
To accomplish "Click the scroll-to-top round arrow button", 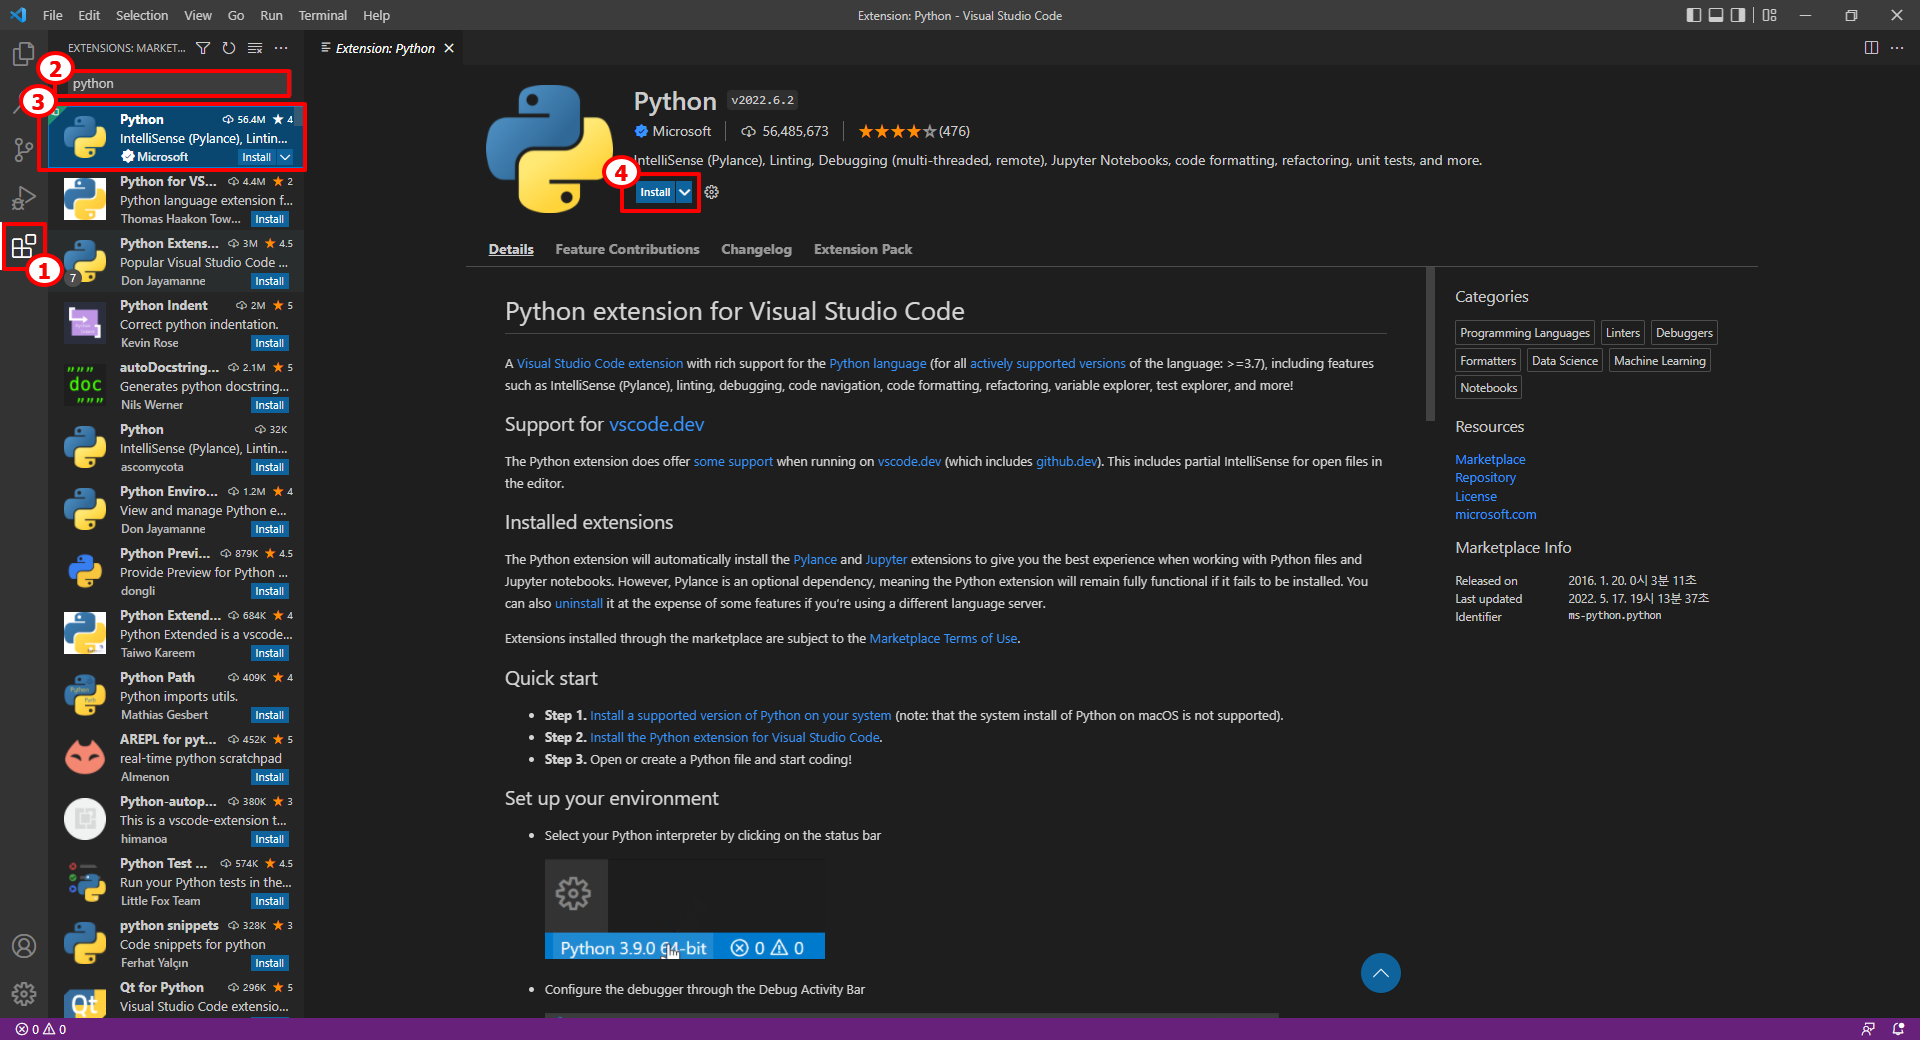I will click(1380, 973).
